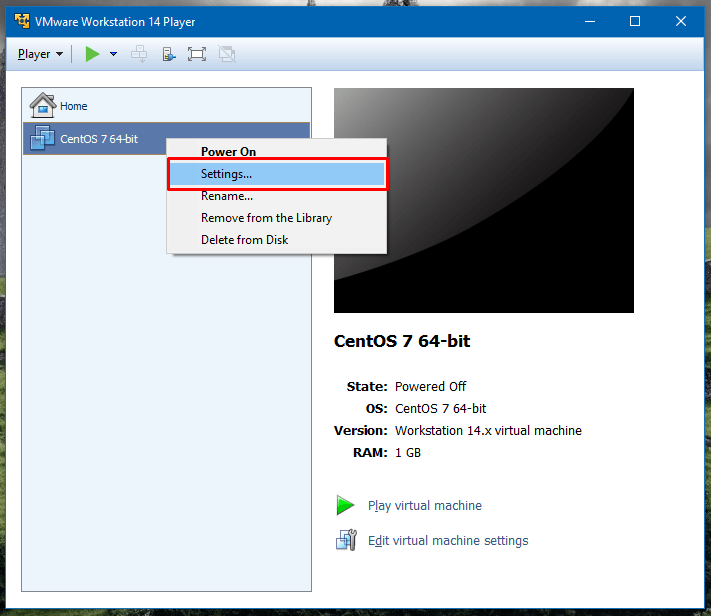The width and height of the screenshot is (711, 616).
Task: Choose Delete from Disk menu entry
Action: pos(277,240)
